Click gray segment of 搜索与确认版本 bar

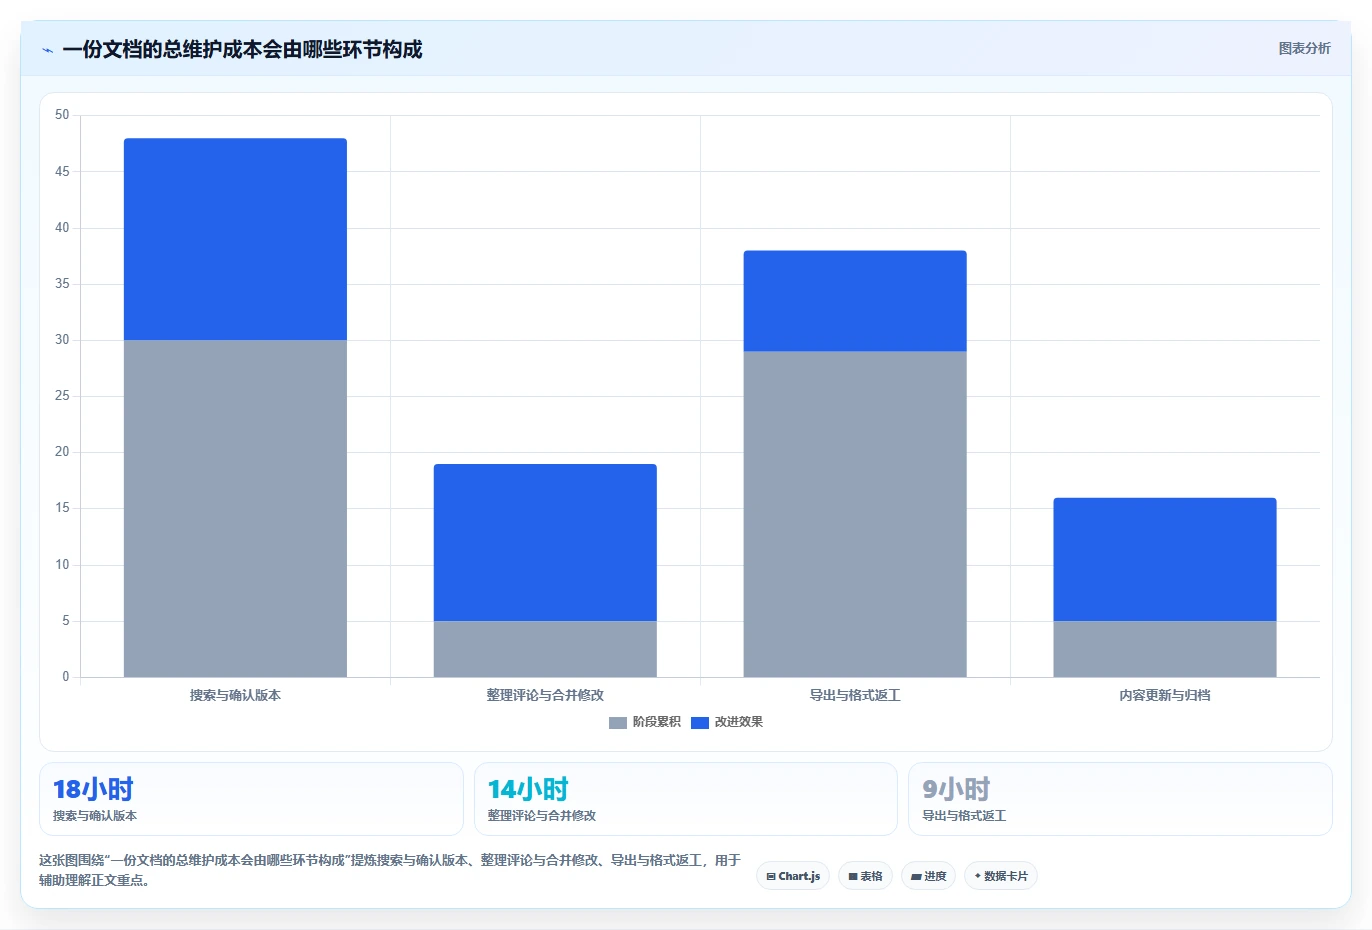[235, 508]
